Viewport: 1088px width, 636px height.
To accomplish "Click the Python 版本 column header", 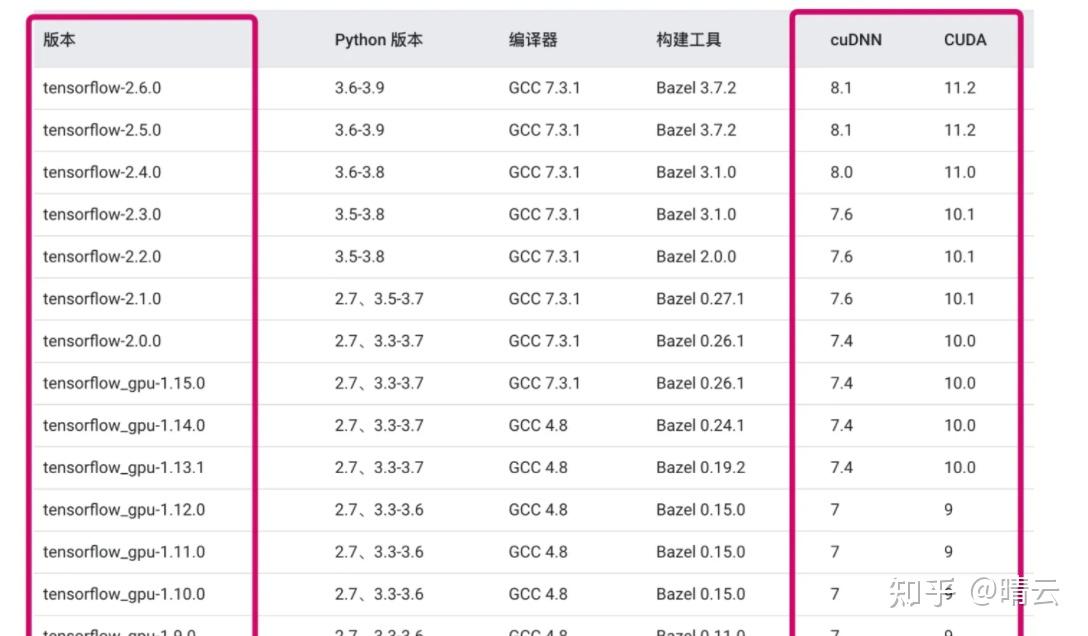I will [x=378, y=40].
